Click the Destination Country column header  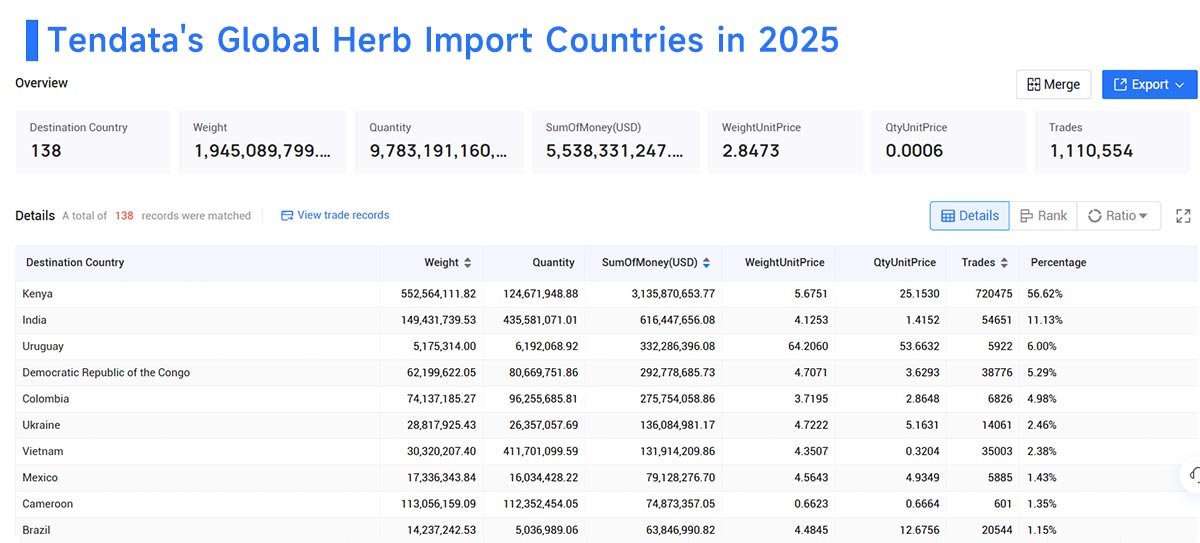coord(75,263)
